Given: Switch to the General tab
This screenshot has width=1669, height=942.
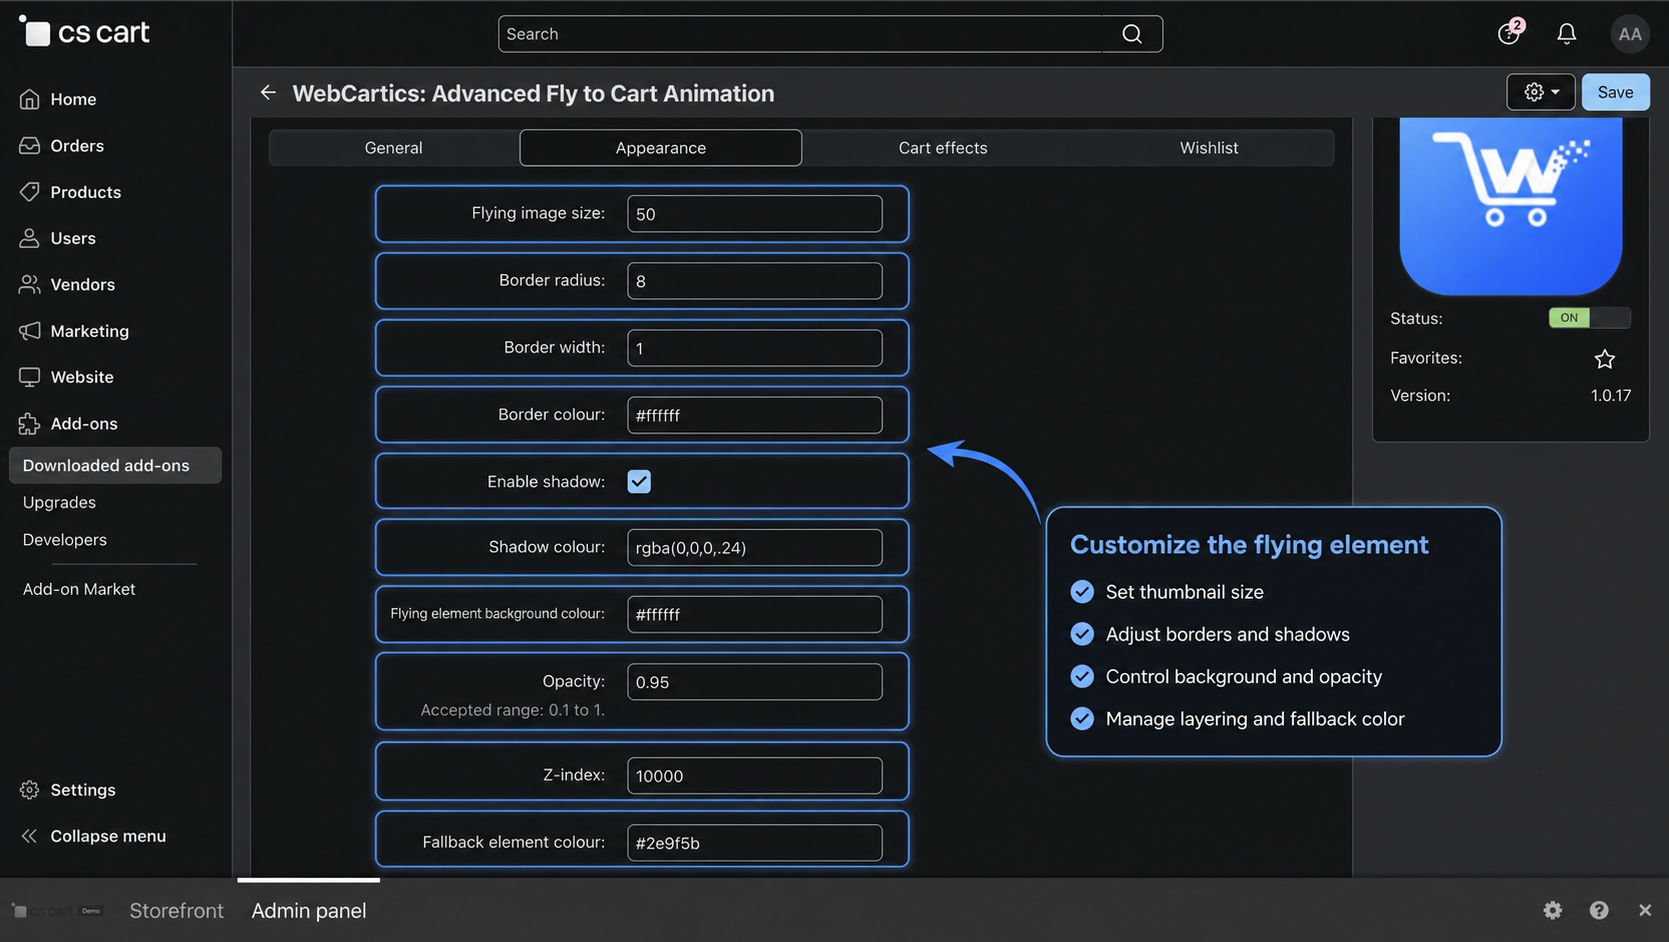Looking at the screenshot, I should (393, 148).
